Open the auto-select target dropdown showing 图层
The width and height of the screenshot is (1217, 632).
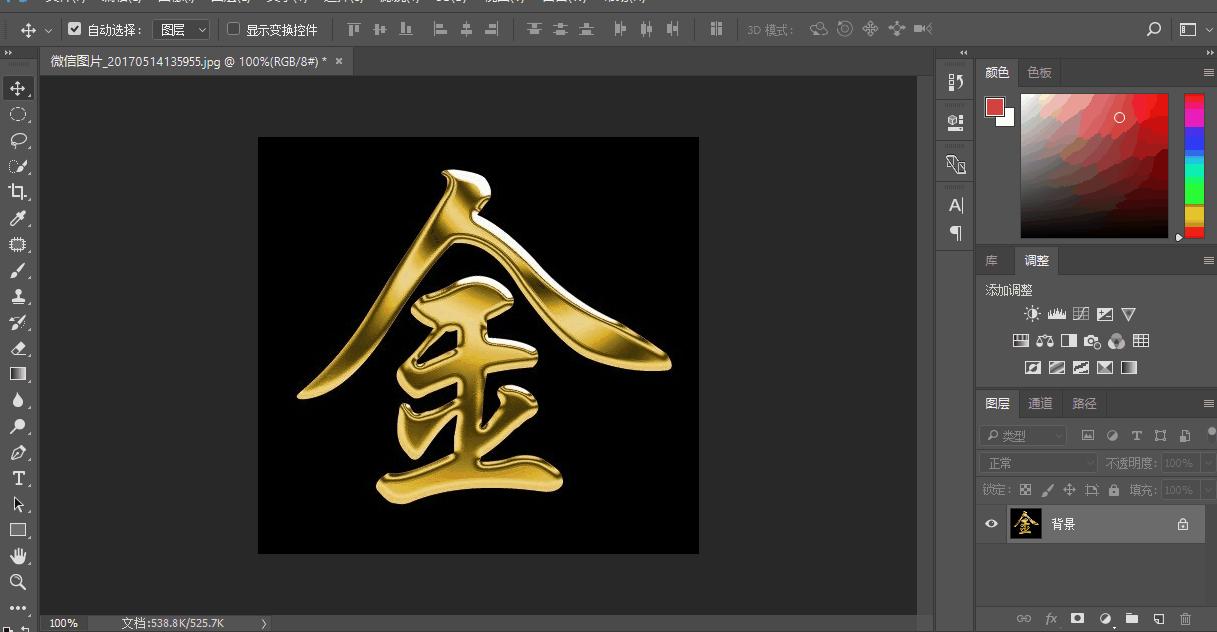pyautogui.click(x=181, y=29)
